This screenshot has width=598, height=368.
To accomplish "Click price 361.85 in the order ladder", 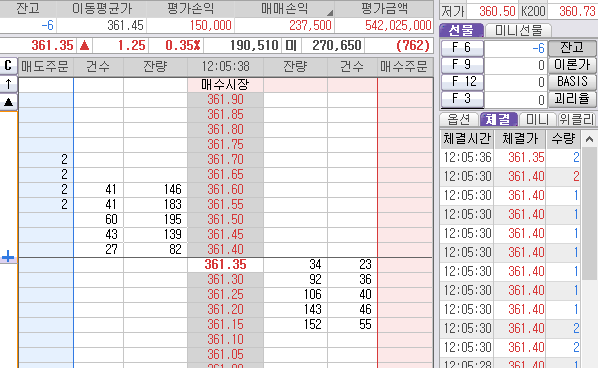I will (225, 115).
